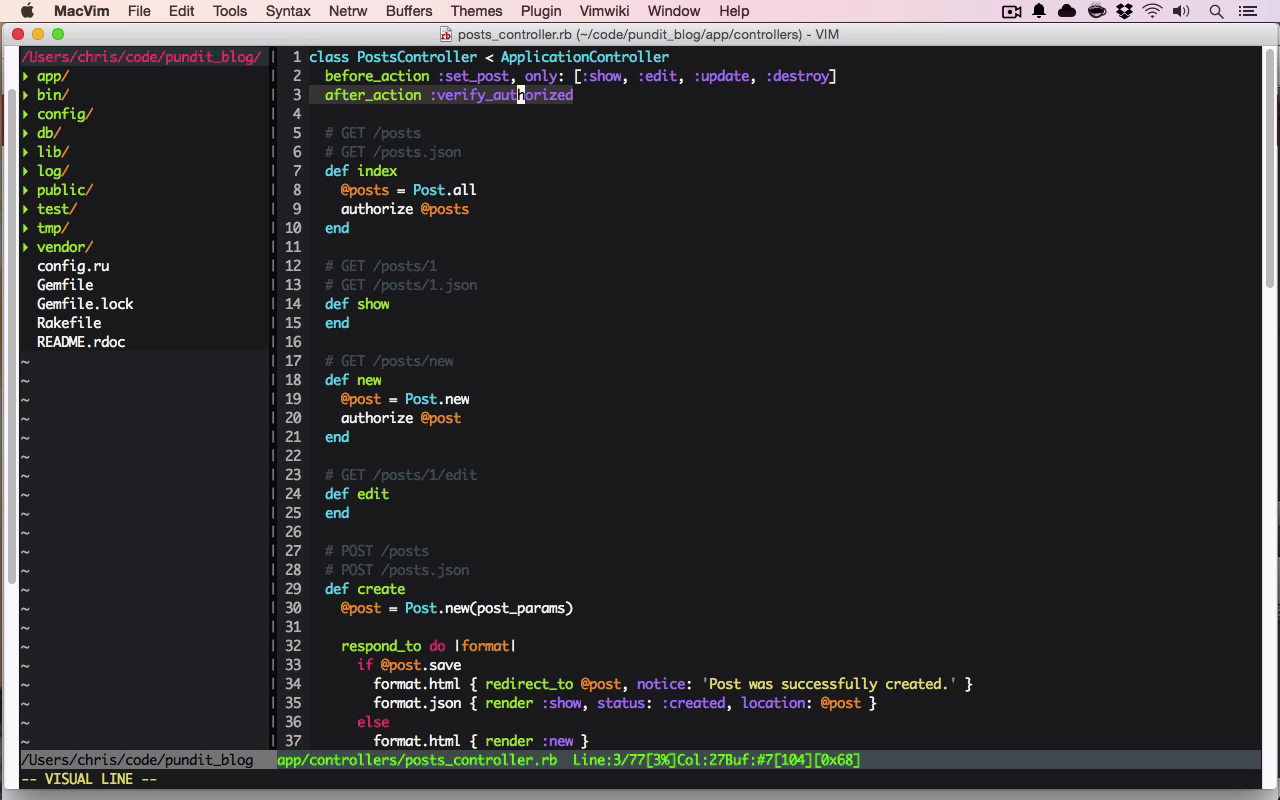Select README.rdoc in file tree
Image resolution: width=1280 pixels, height=800 pixels.
(x=81, y=342)
